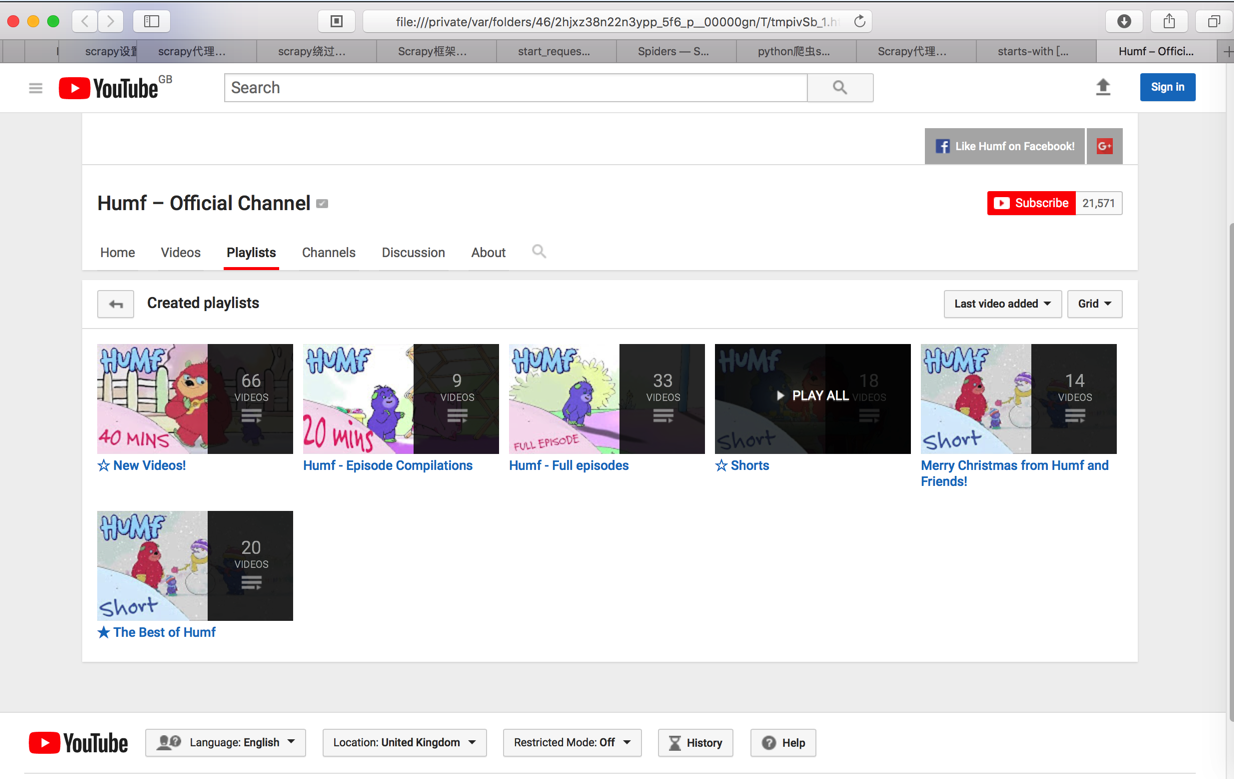Click Like Humf on Facebook button
The height and width of the screenshot is (779, 1234).
pyautogui.click(x=1005, y=146)
